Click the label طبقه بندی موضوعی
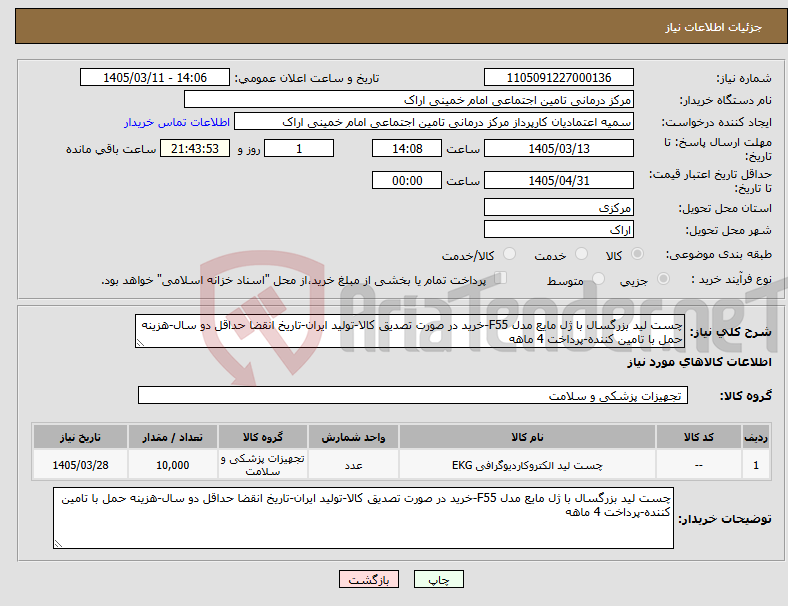Image resolution: width=788 pixels, height=606 pixels. 719,254
